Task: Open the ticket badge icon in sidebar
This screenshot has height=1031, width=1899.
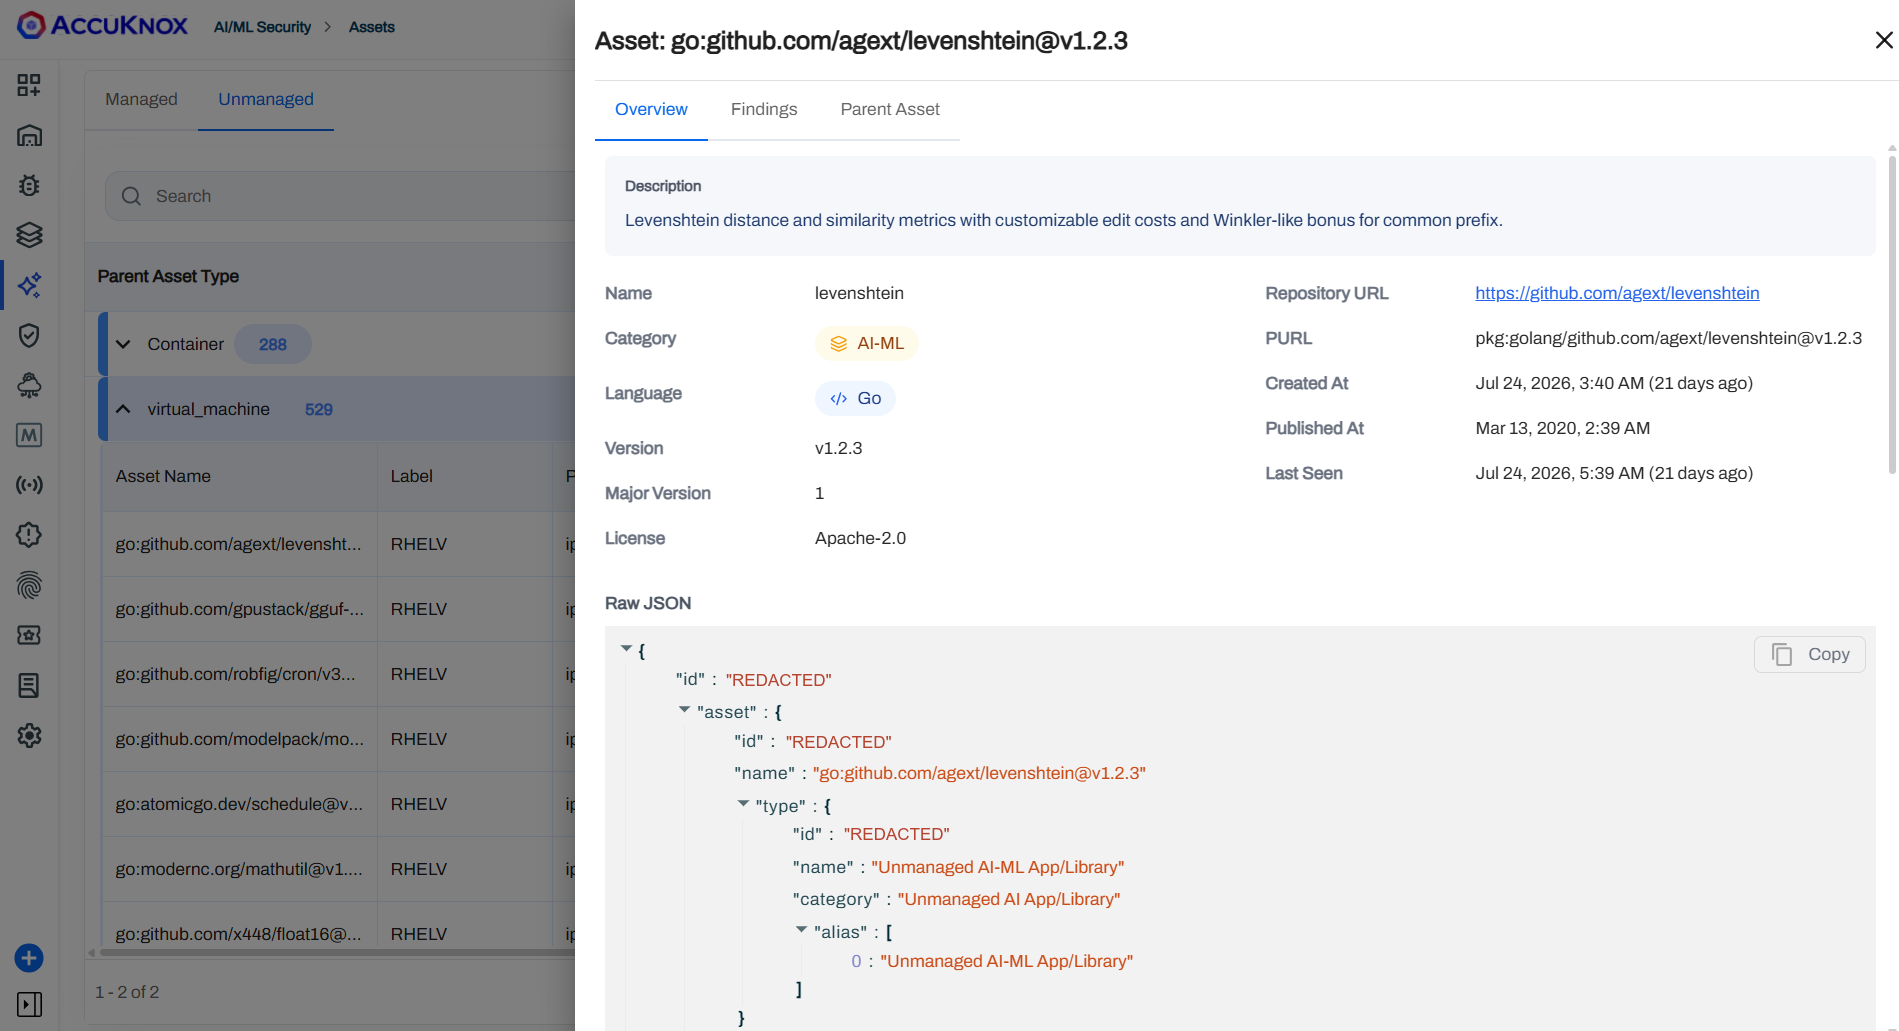Action: (x=29, y=635)
